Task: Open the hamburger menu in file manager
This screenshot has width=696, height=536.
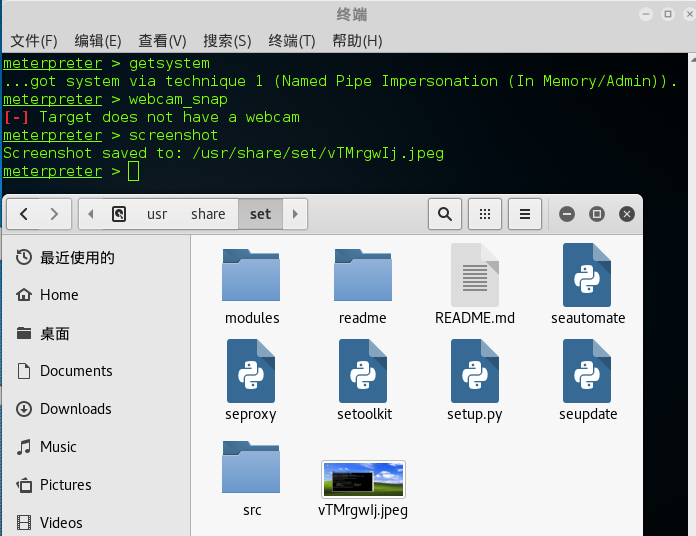Action: point(525,214)
